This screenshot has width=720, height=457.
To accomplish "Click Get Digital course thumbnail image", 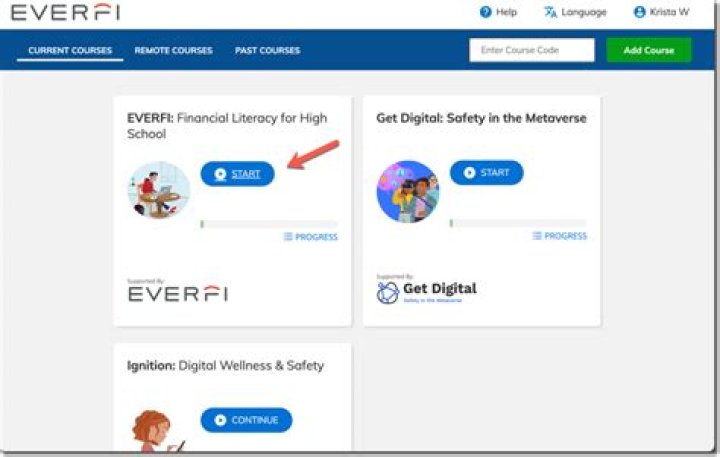I will coord(408,192).
